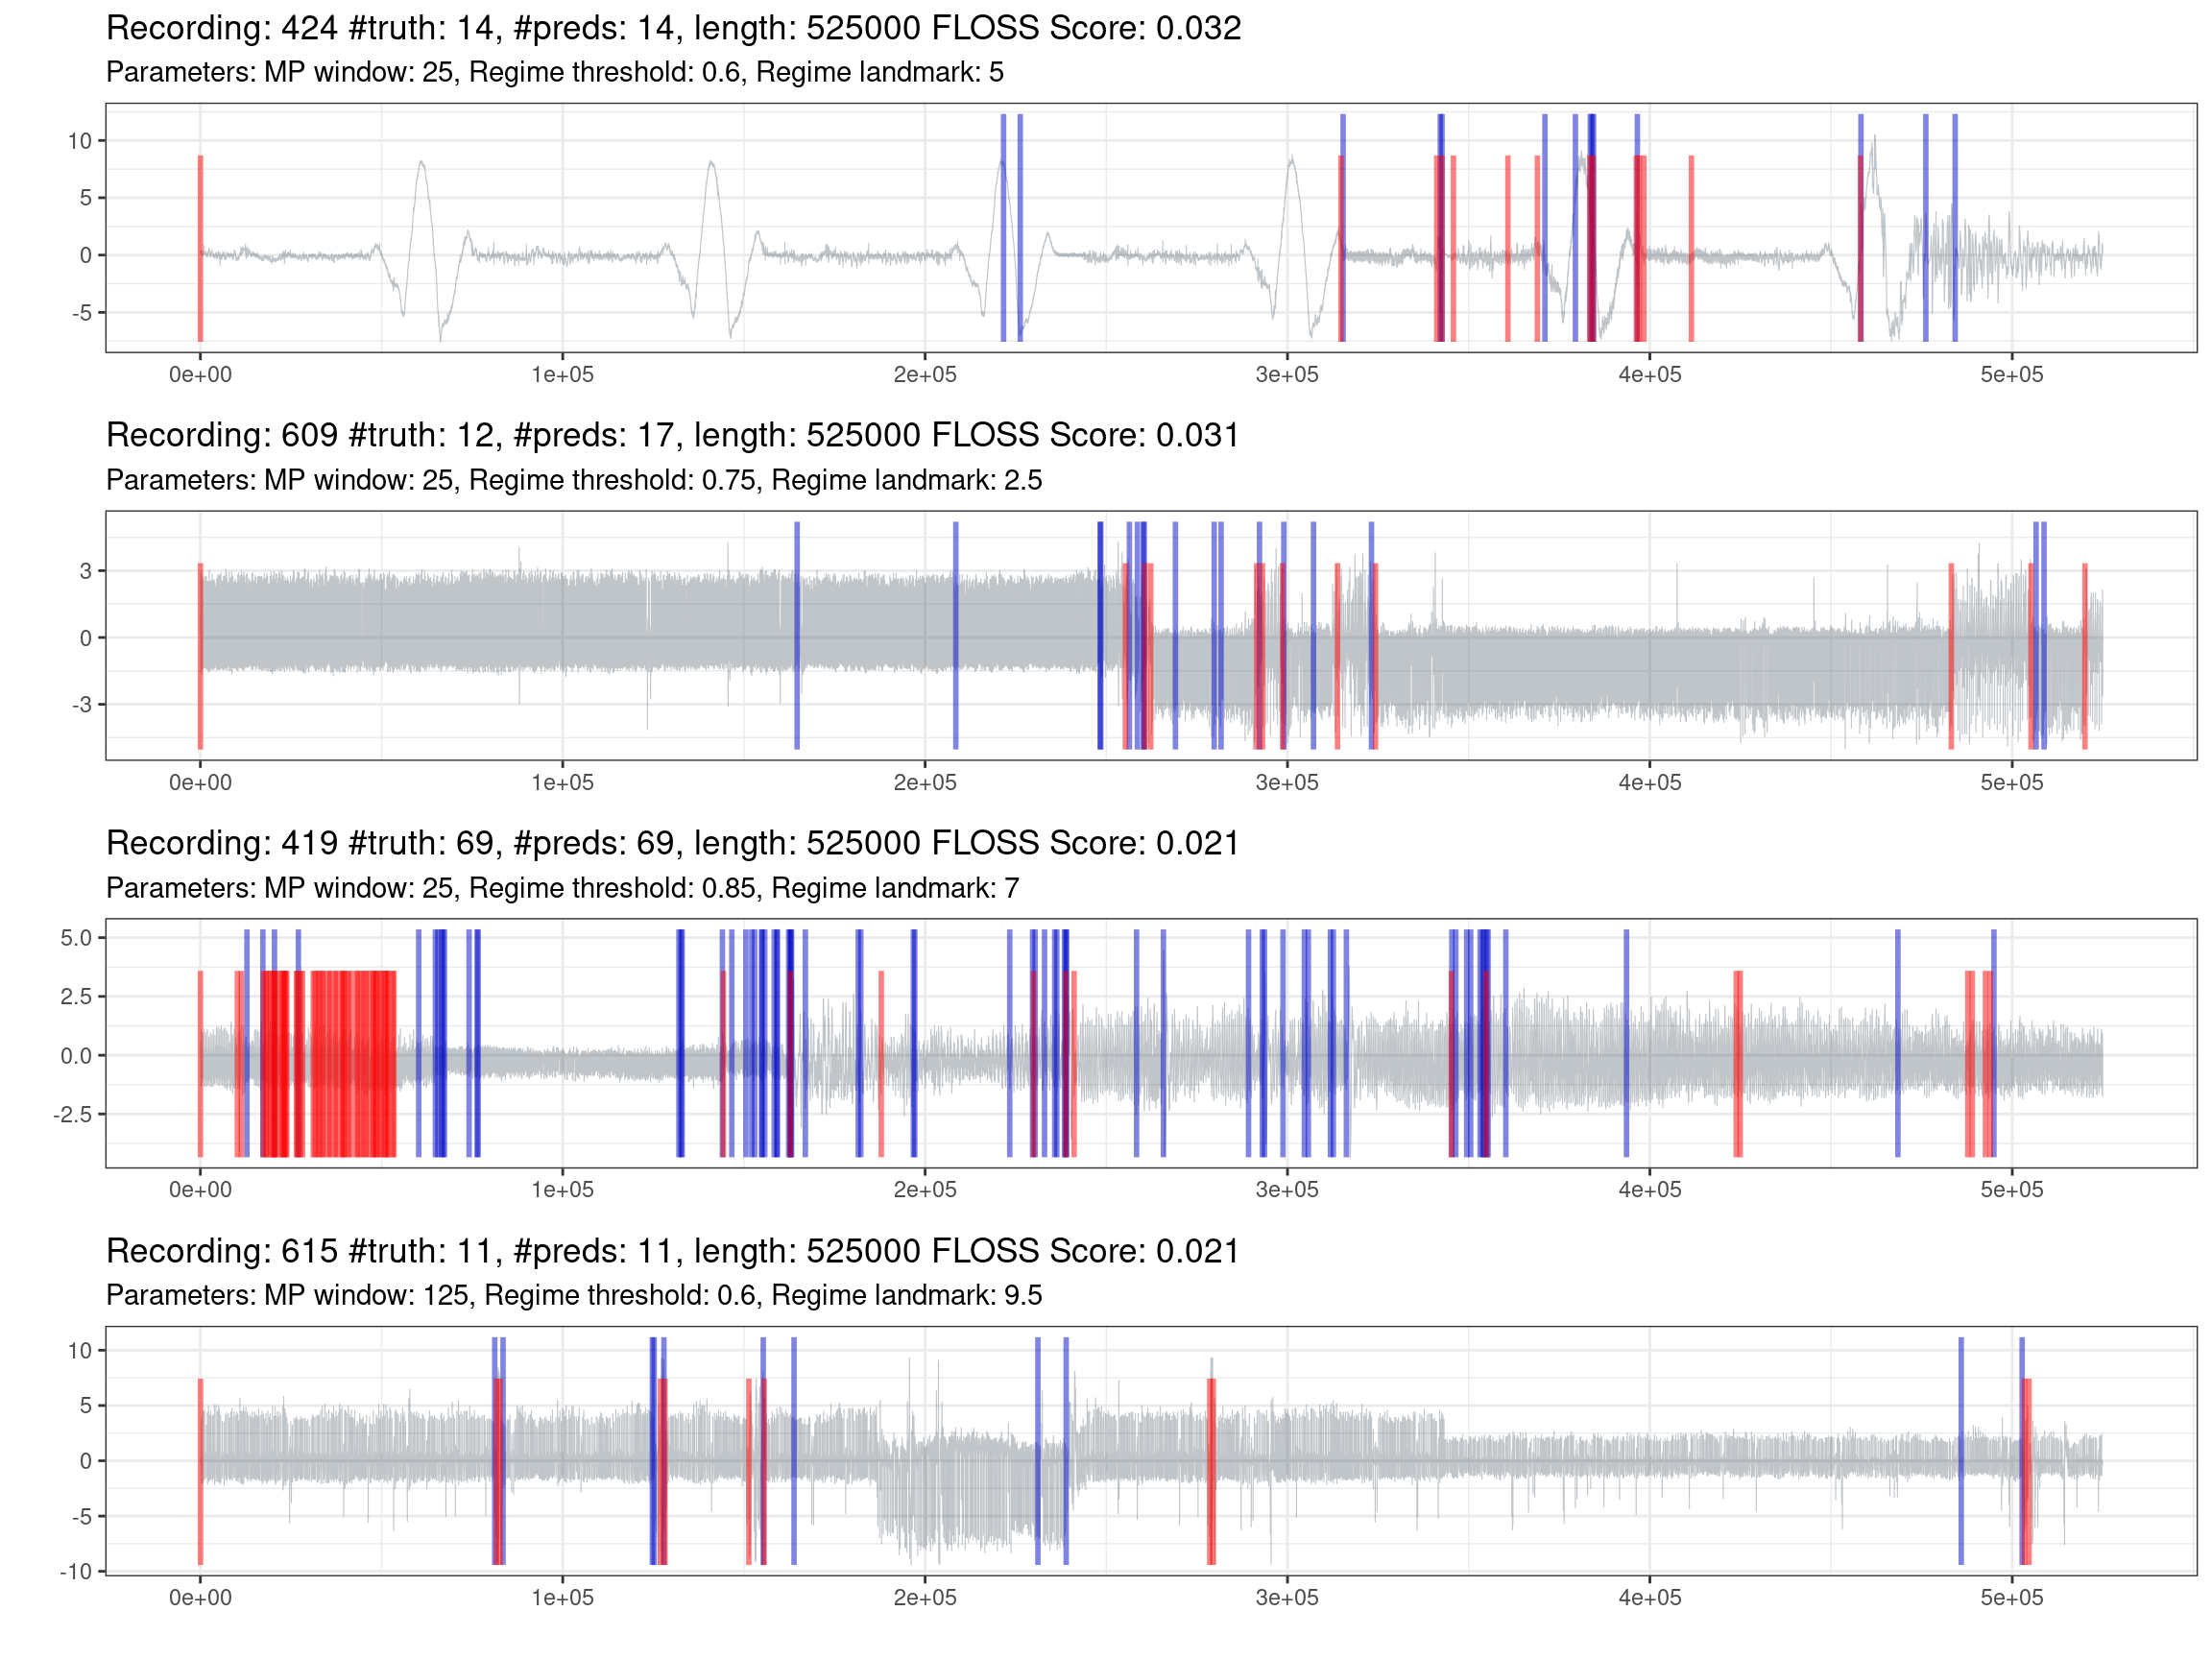Click y-axis label 10 on Recording 424 plot

point(79,141)
